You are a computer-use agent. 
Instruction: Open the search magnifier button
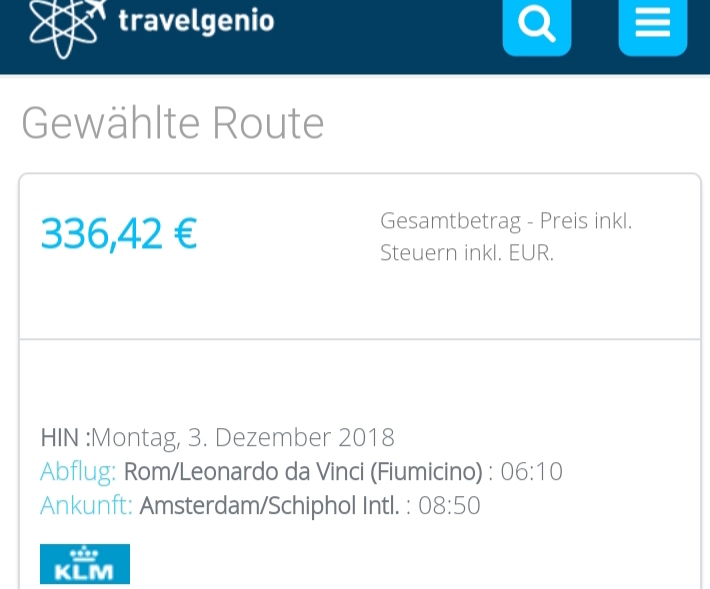click(x=537, y=26)
